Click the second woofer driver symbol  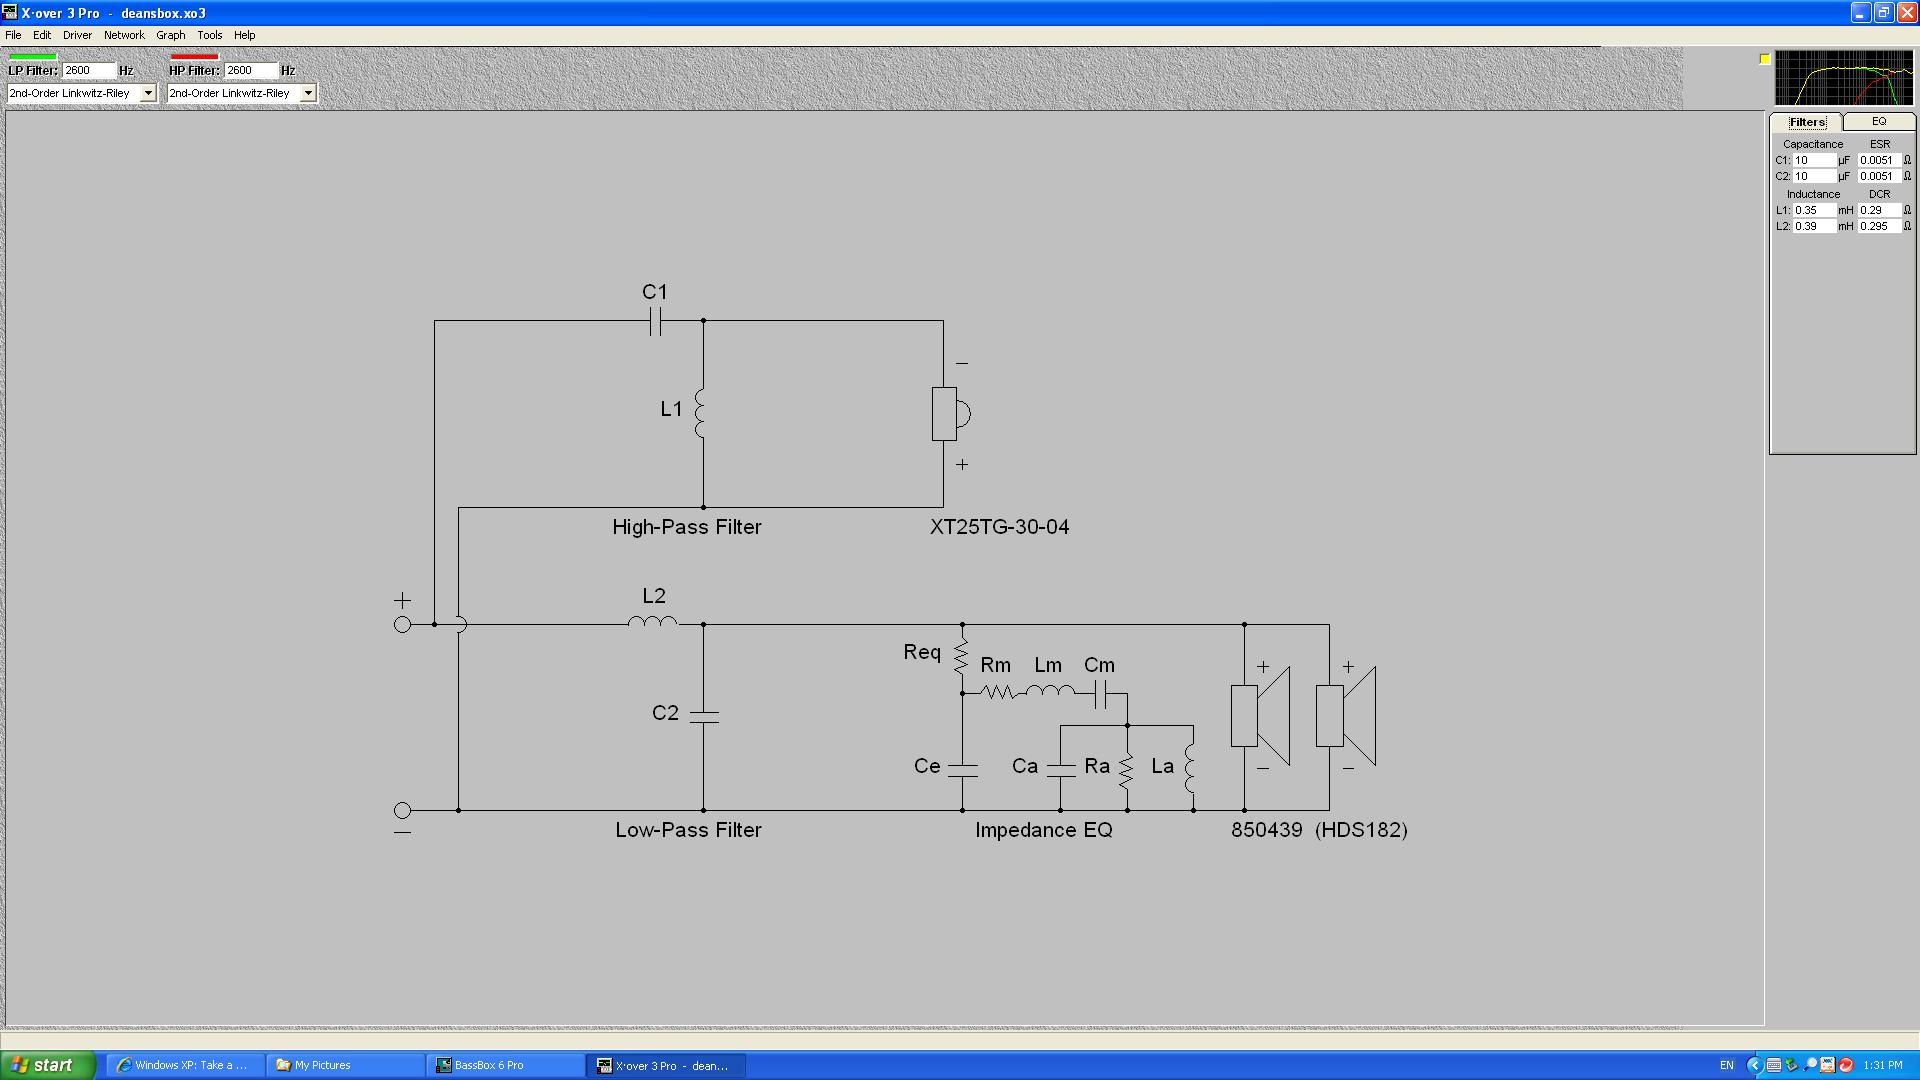point(1346,716)
